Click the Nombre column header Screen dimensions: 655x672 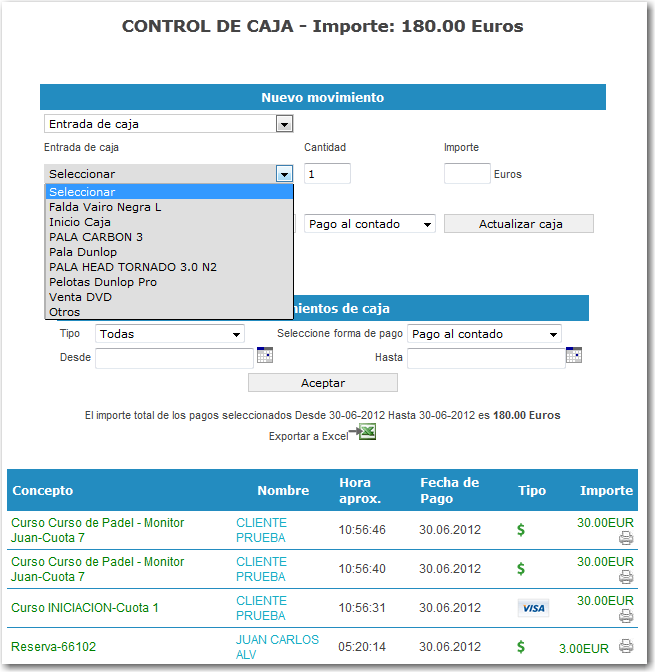click(x=283, y=490)
